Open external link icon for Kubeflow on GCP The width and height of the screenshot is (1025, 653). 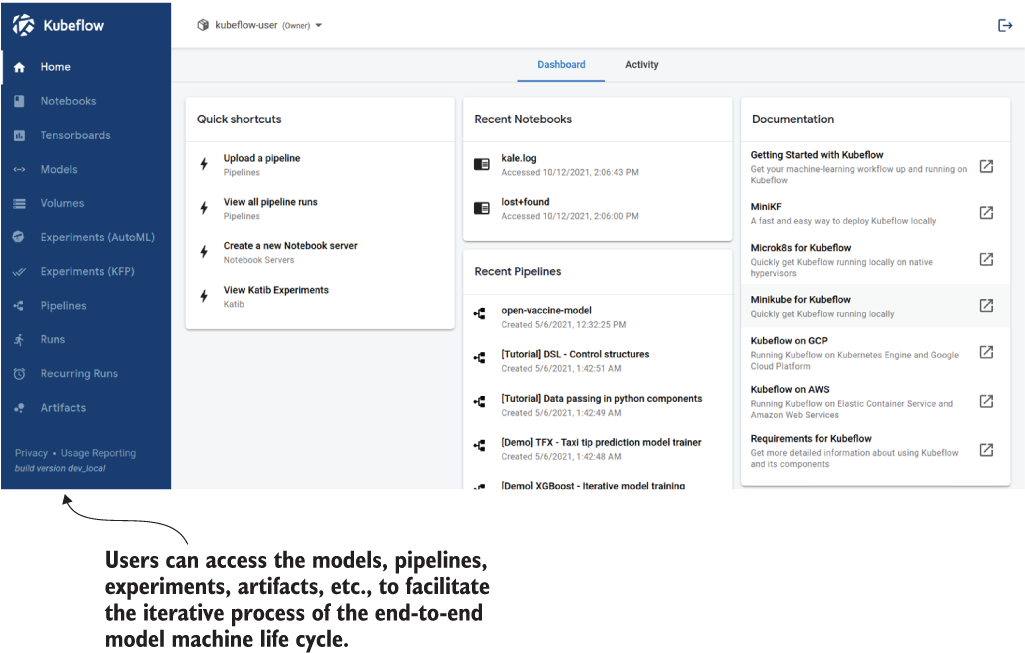point(986,352)
